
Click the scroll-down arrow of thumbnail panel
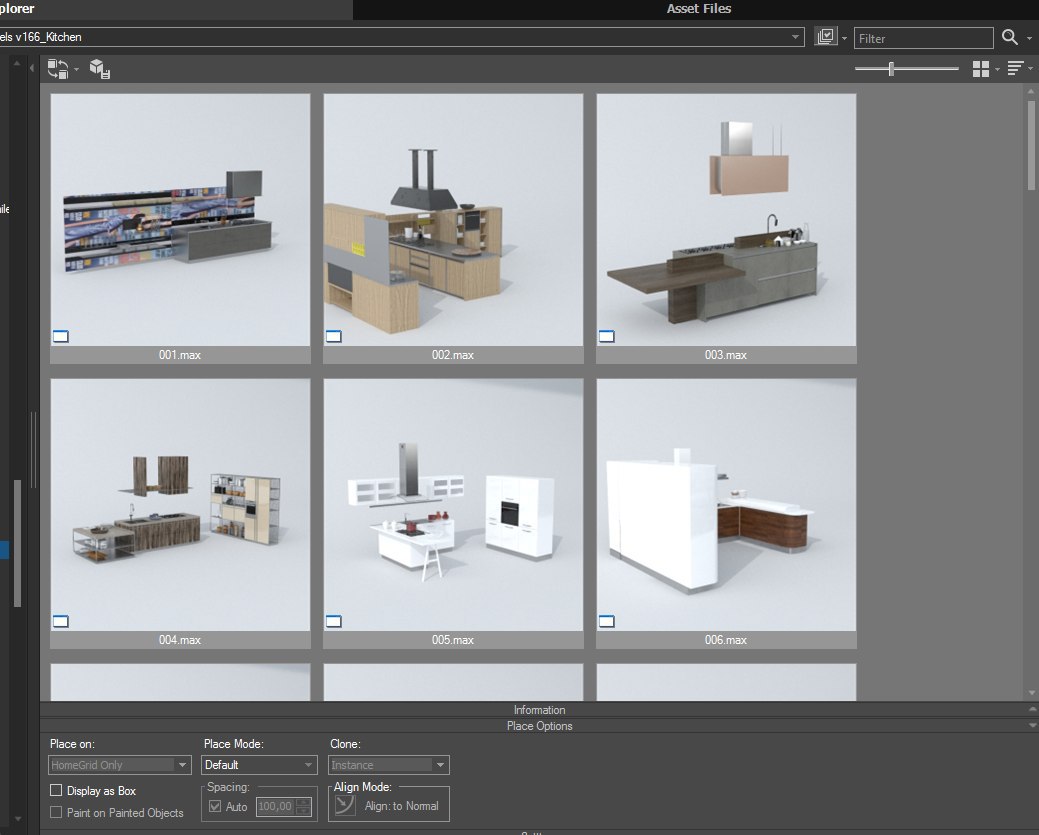point(1031,693)
